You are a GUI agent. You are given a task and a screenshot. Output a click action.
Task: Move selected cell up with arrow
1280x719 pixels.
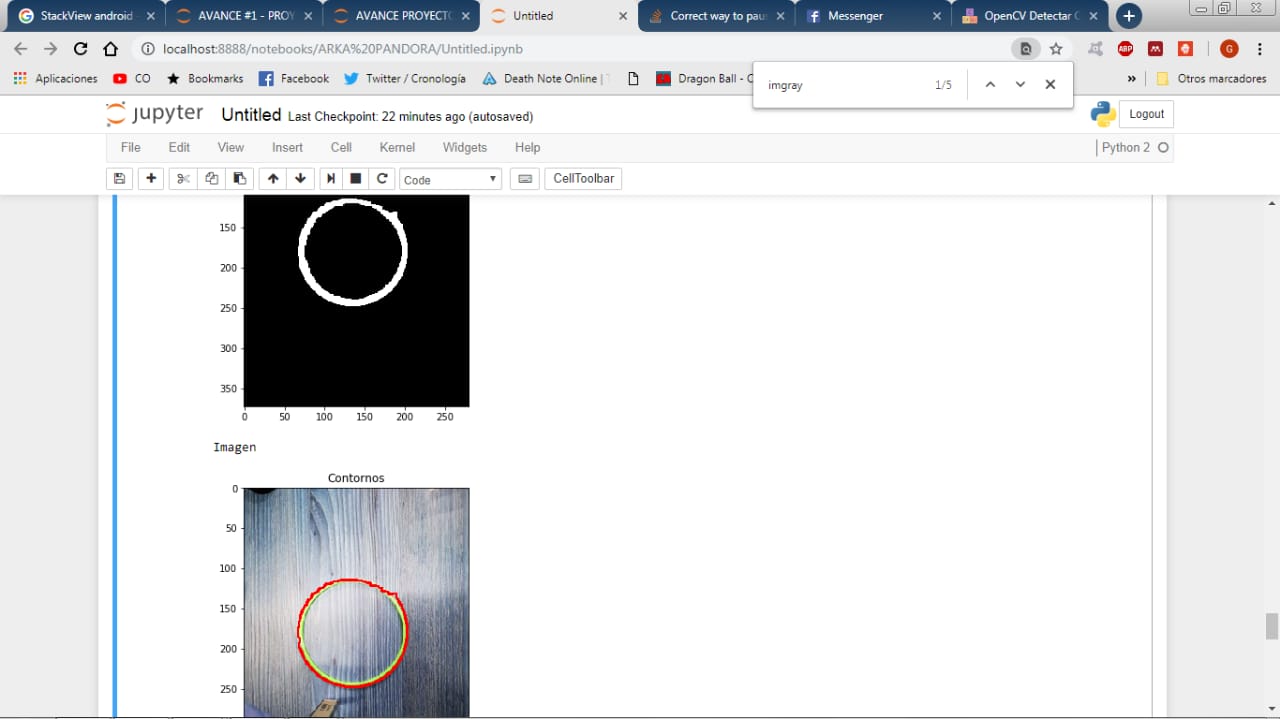coord(272,179)
